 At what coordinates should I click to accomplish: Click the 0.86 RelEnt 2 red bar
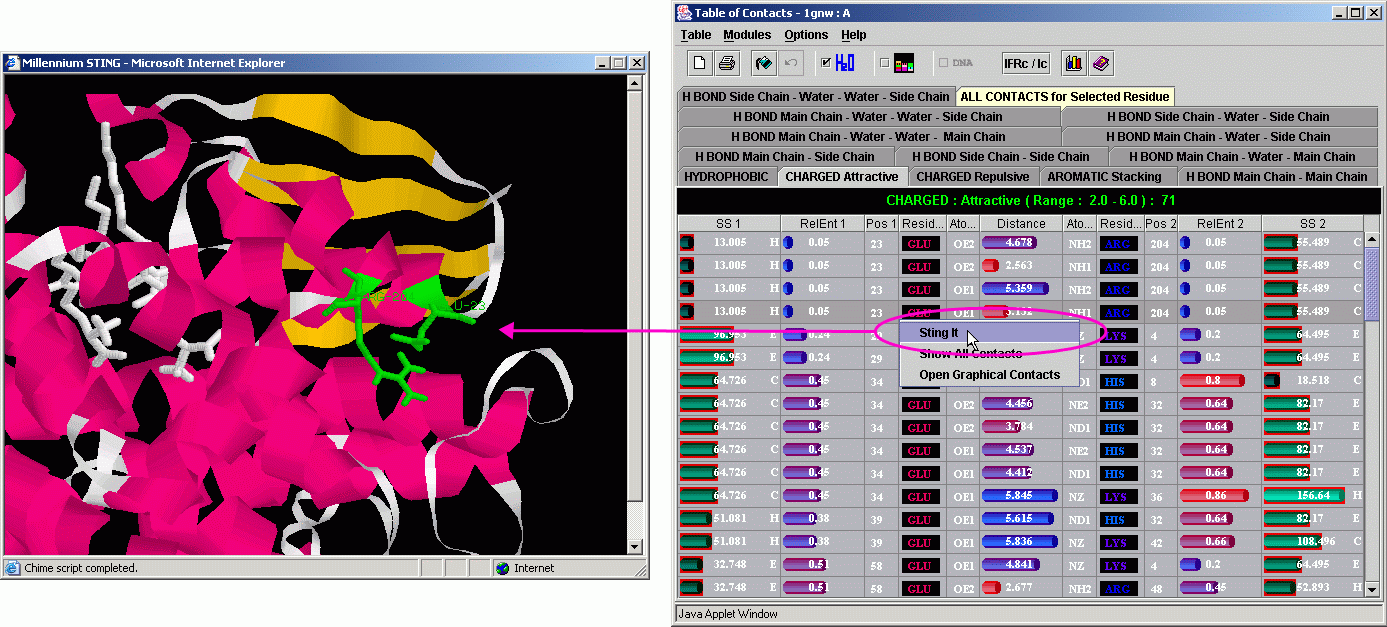click(x=1214, y=496)
